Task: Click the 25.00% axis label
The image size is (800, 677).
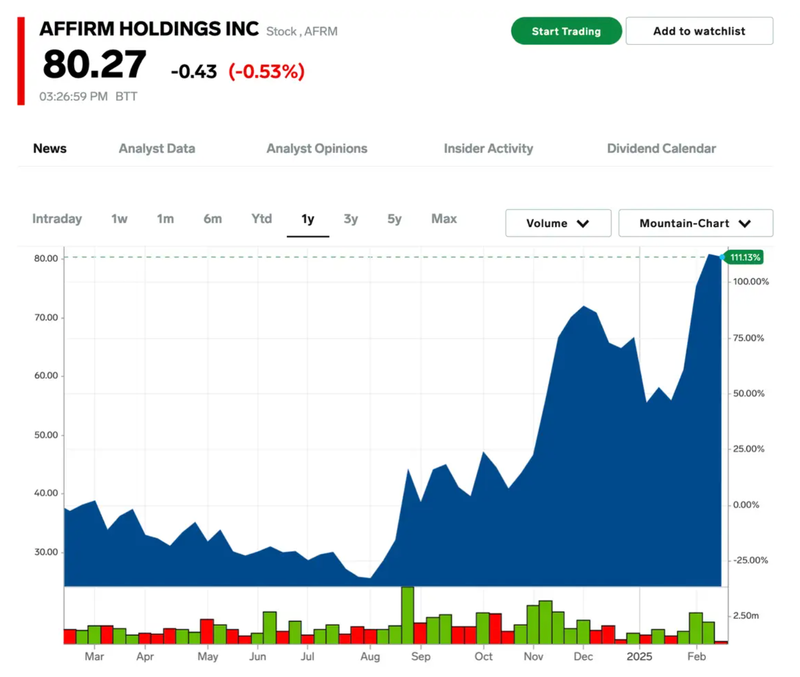Action: click(x=748, y=449)
